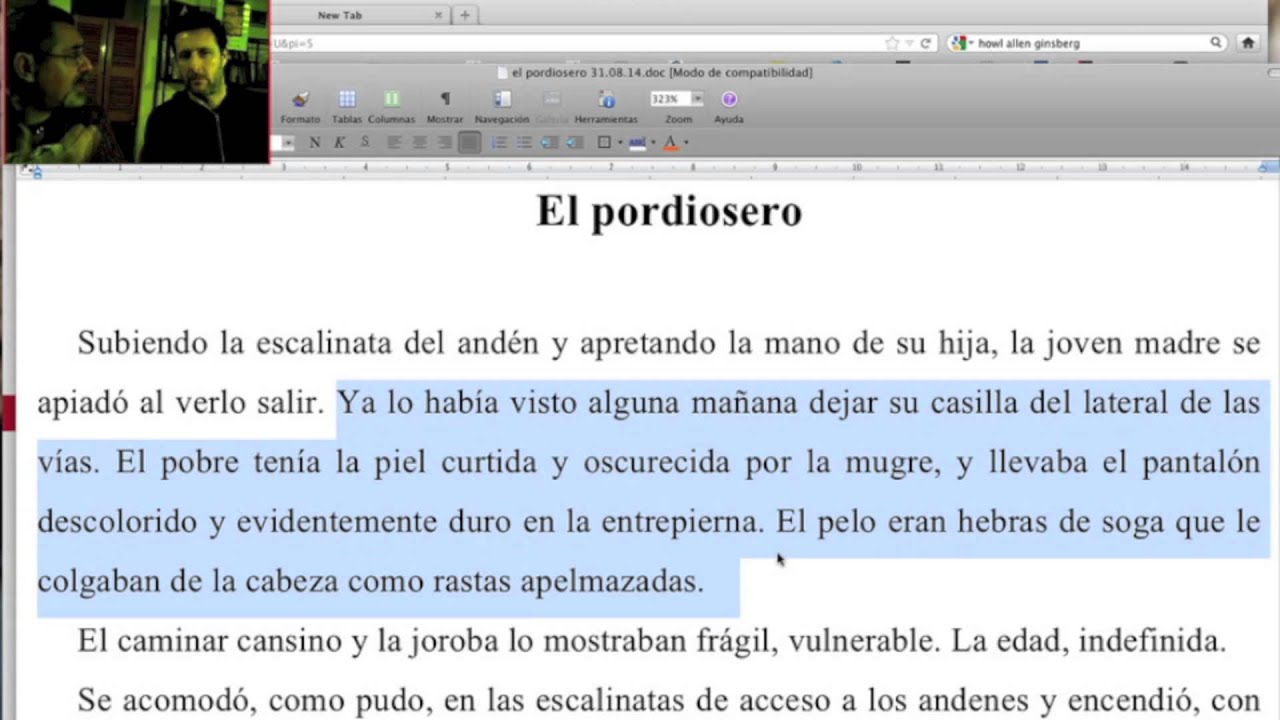Click the greyed Galería icon
This screenshot has width=1280, height=720.
(552, 99)
